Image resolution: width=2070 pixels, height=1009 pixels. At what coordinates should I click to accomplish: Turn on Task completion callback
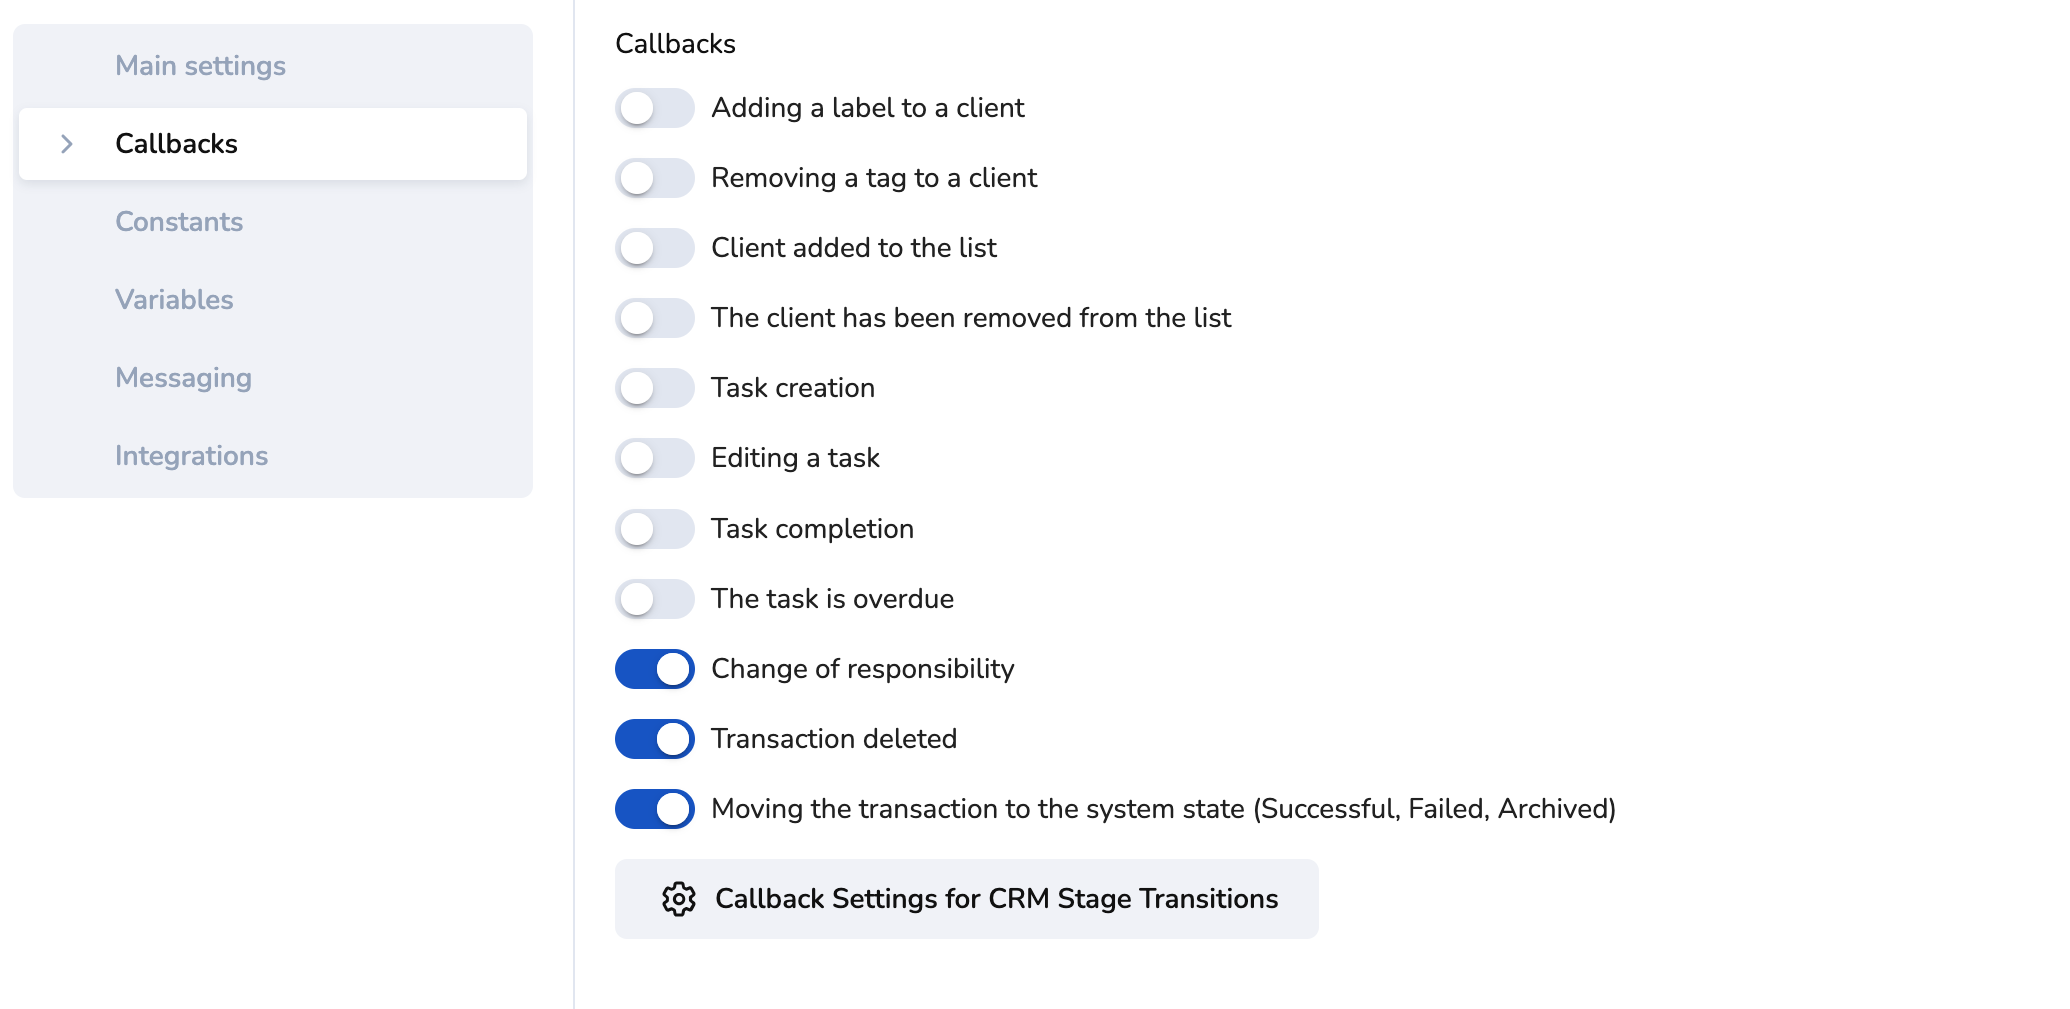pos(654,529)
